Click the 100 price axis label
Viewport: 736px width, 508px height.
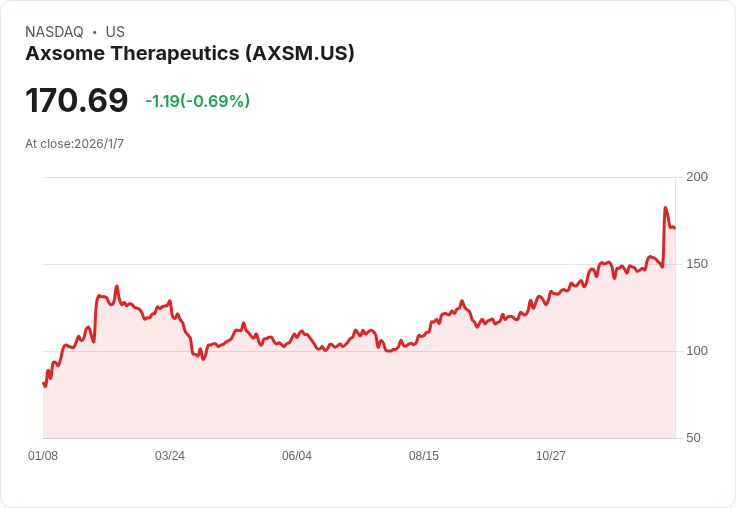pyautogui.click(x=697, y=351)
